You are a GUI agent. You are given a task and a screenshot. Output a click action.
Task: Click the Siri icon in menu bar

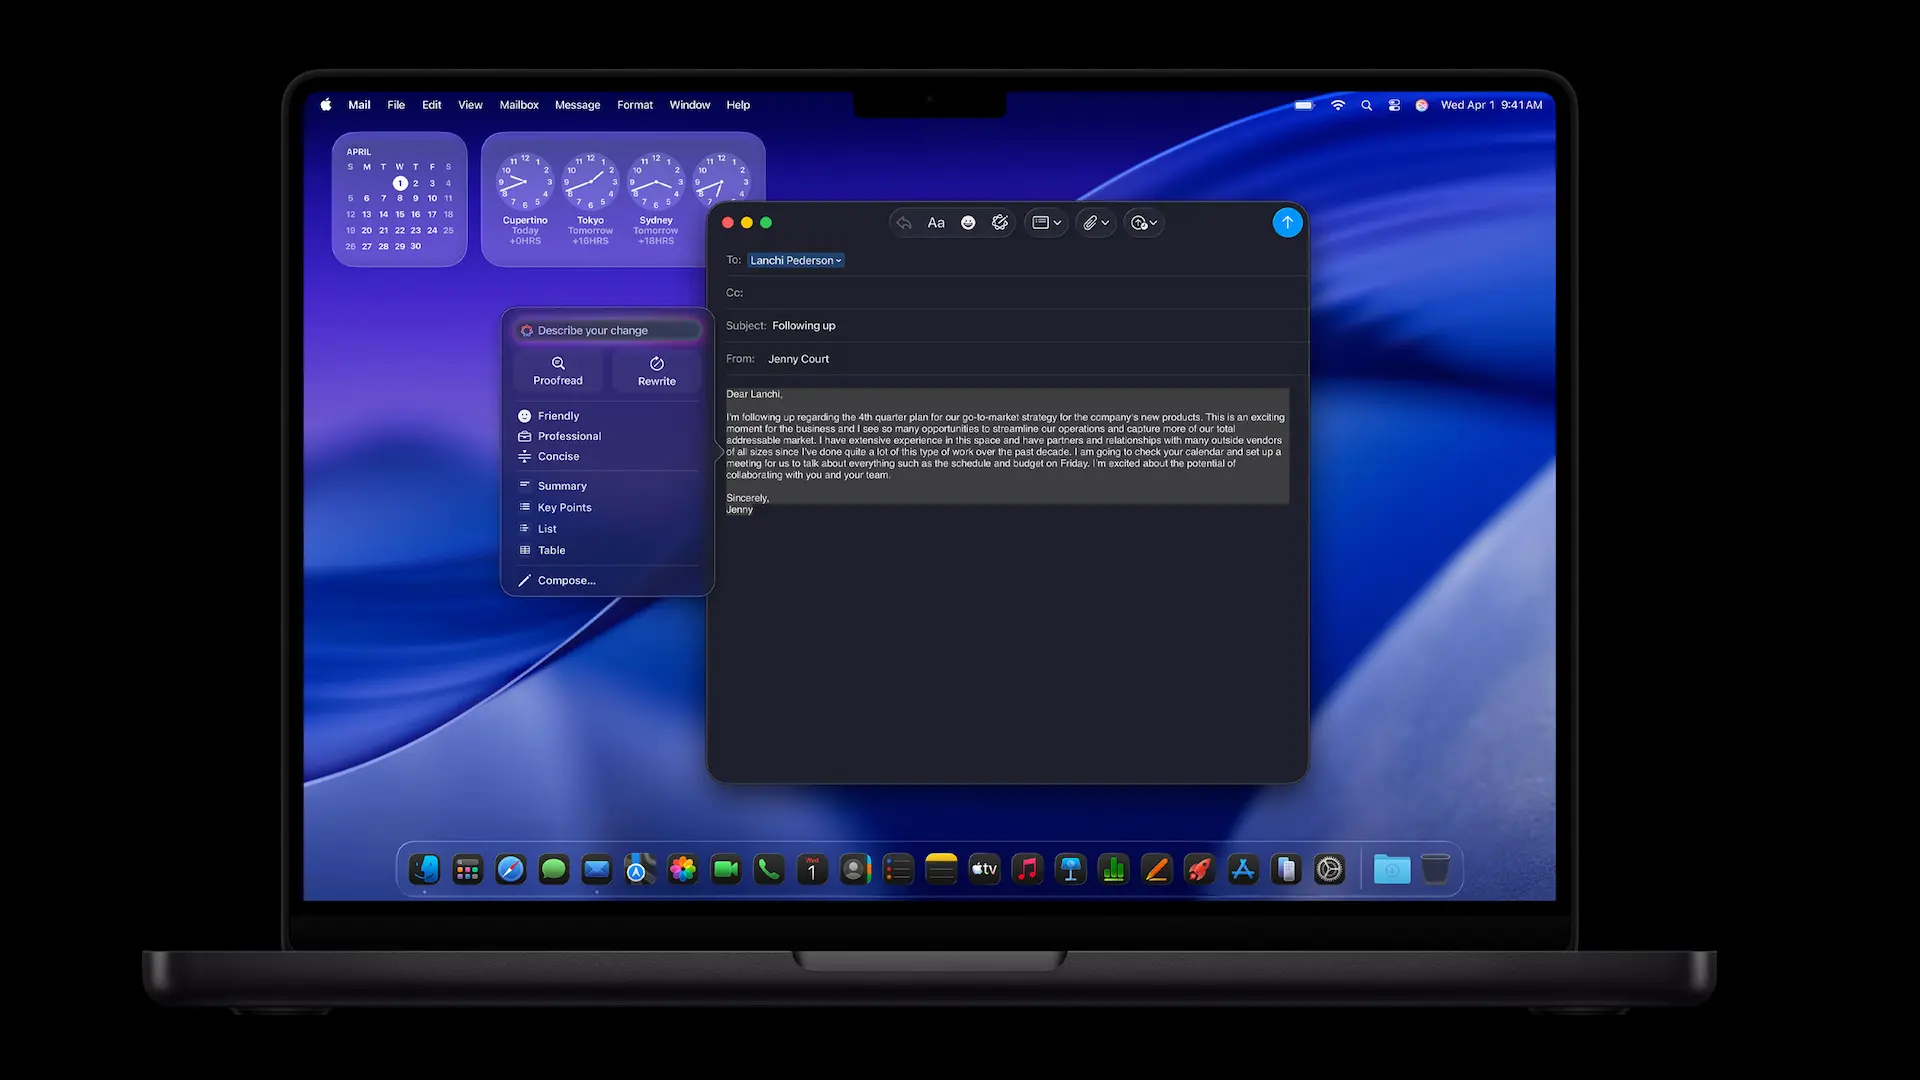[1421, 105]
